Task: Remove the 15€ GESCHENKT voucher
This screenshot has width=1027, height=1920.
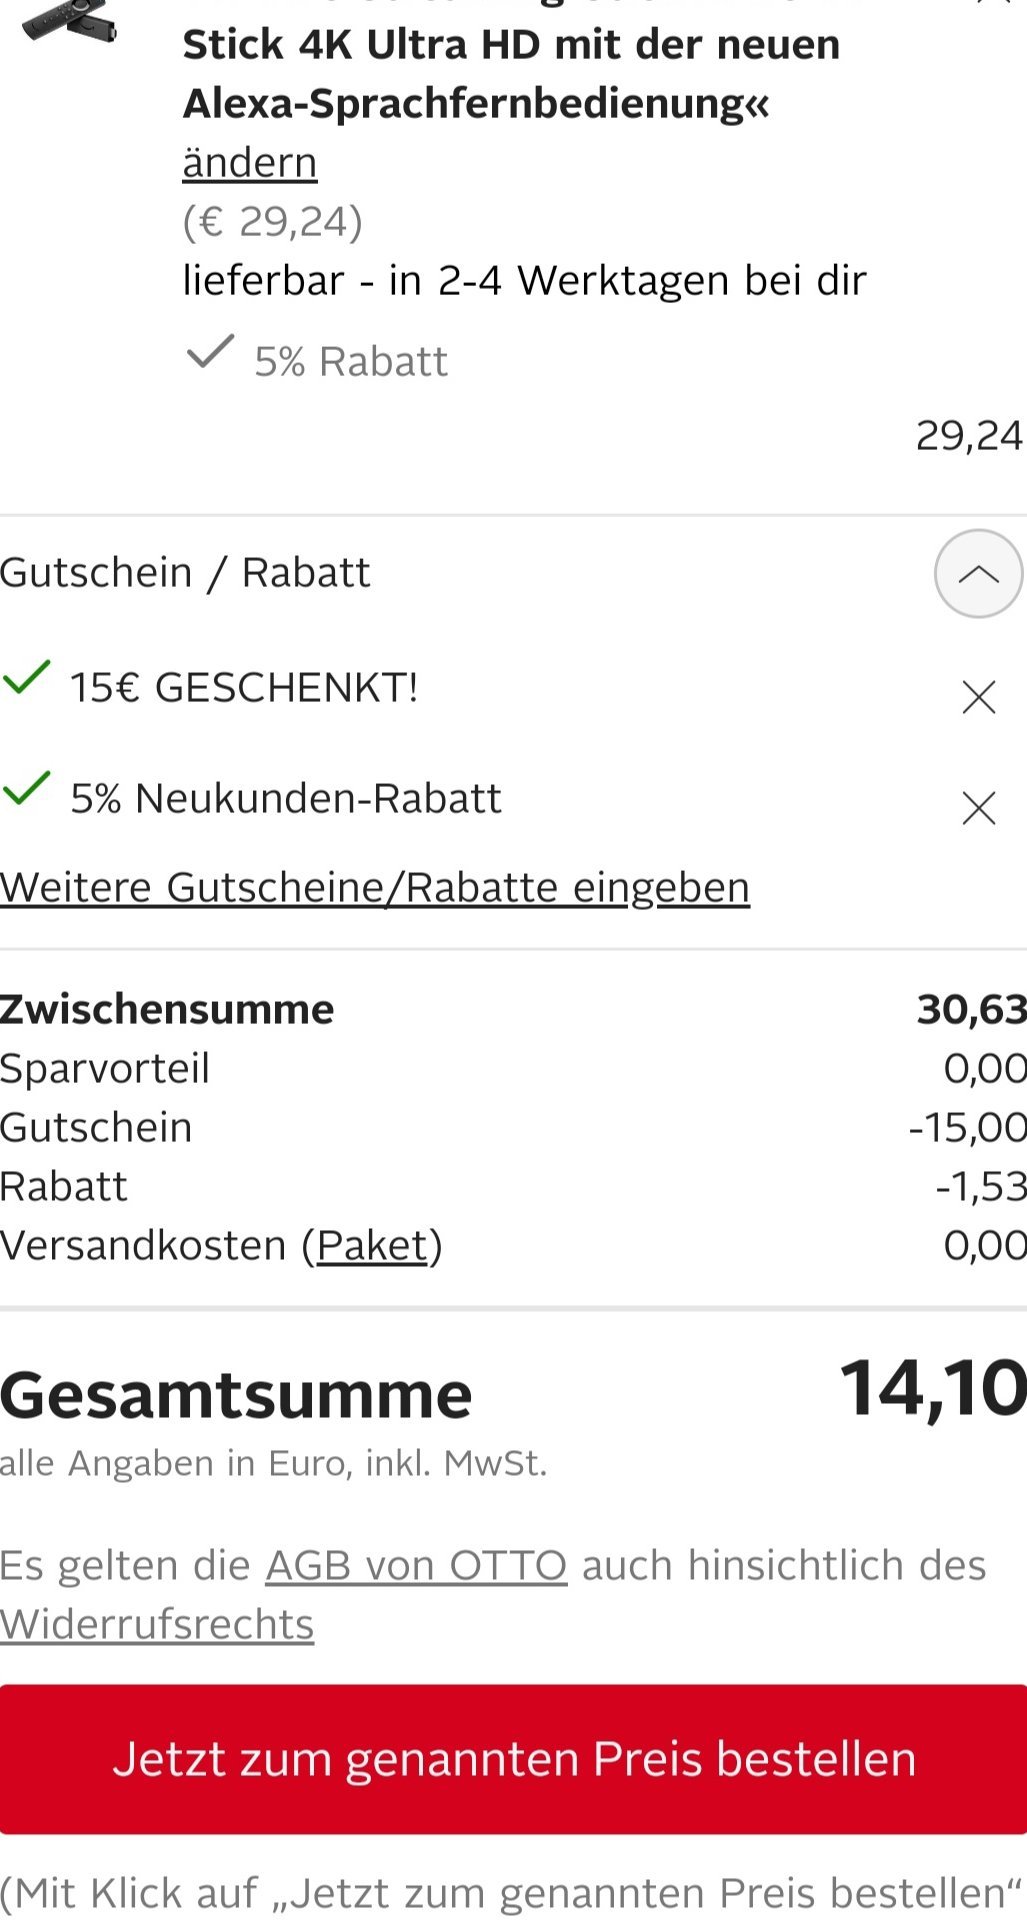Action: [x=978, y=697]
